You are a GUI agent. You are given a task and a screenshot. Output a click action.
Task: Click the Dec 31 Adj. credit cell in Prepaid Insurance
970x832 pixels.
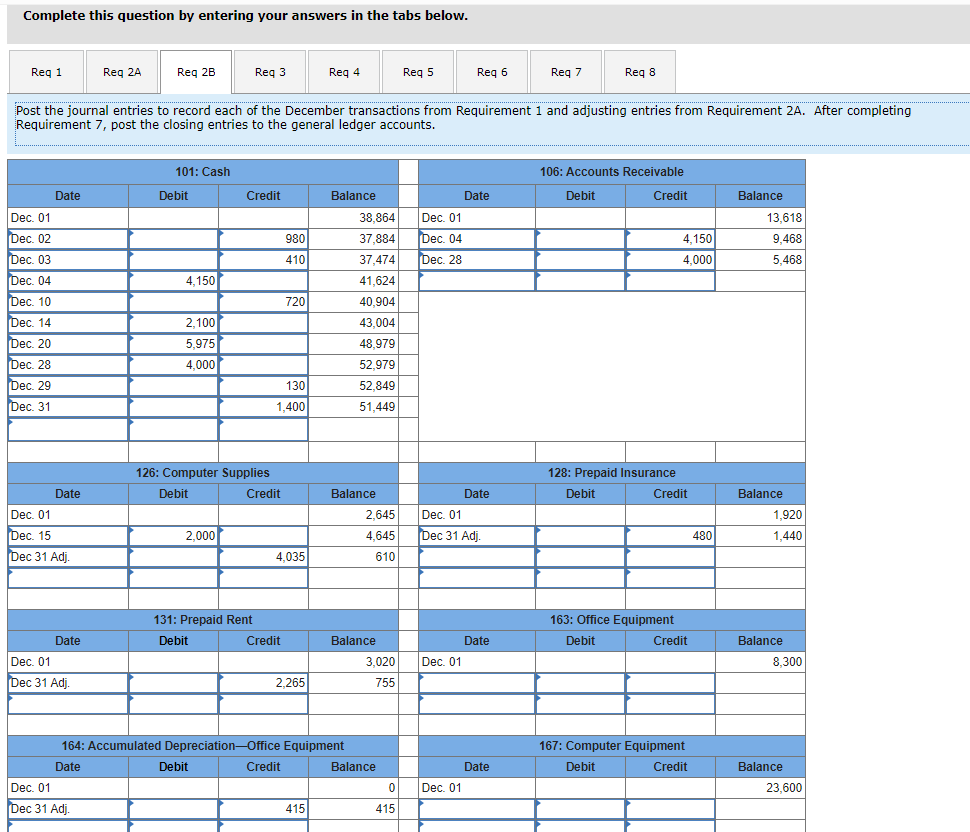[x=669, y=535]
